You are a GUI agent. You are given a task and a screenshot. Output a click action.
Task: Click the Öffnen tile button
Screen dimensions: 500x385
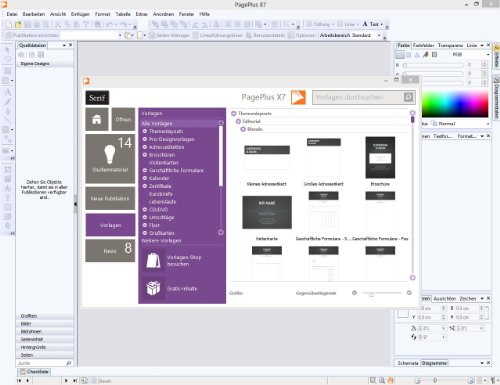coord(123,119)
